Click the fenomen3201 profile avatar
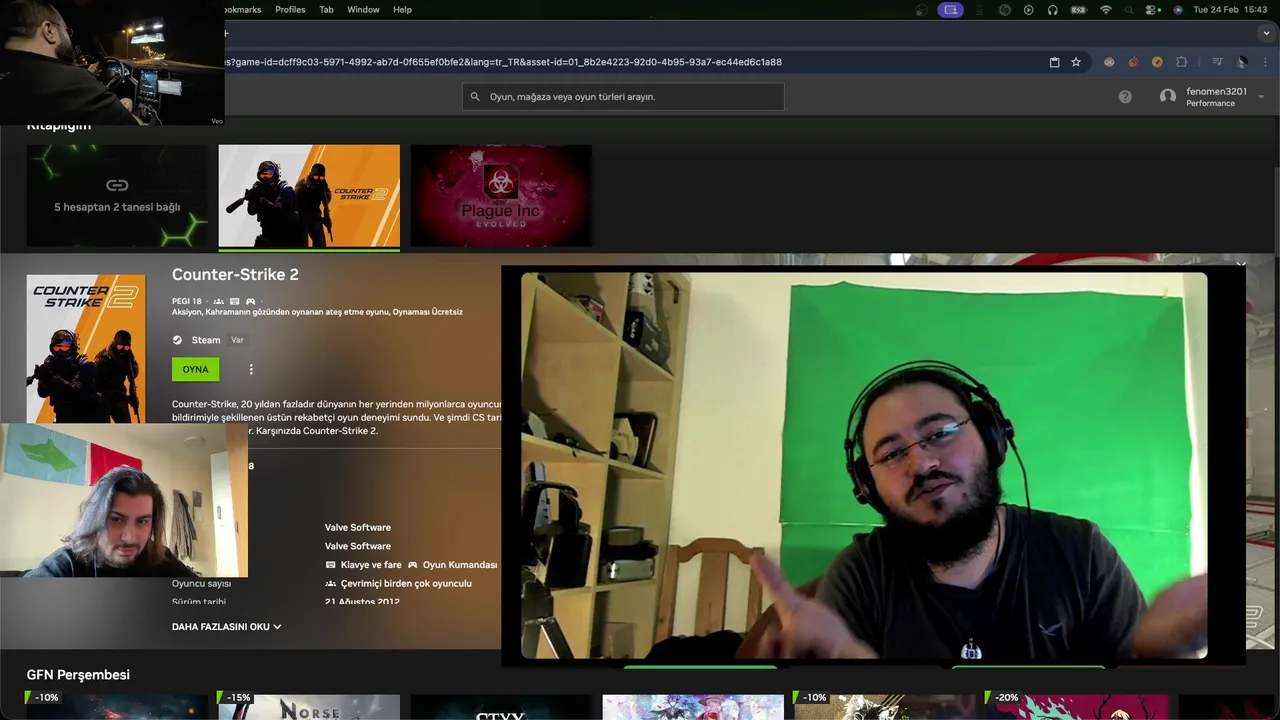Viewport: 1280px width, 720px height. pyautogui.click(x=1168, y=97)
